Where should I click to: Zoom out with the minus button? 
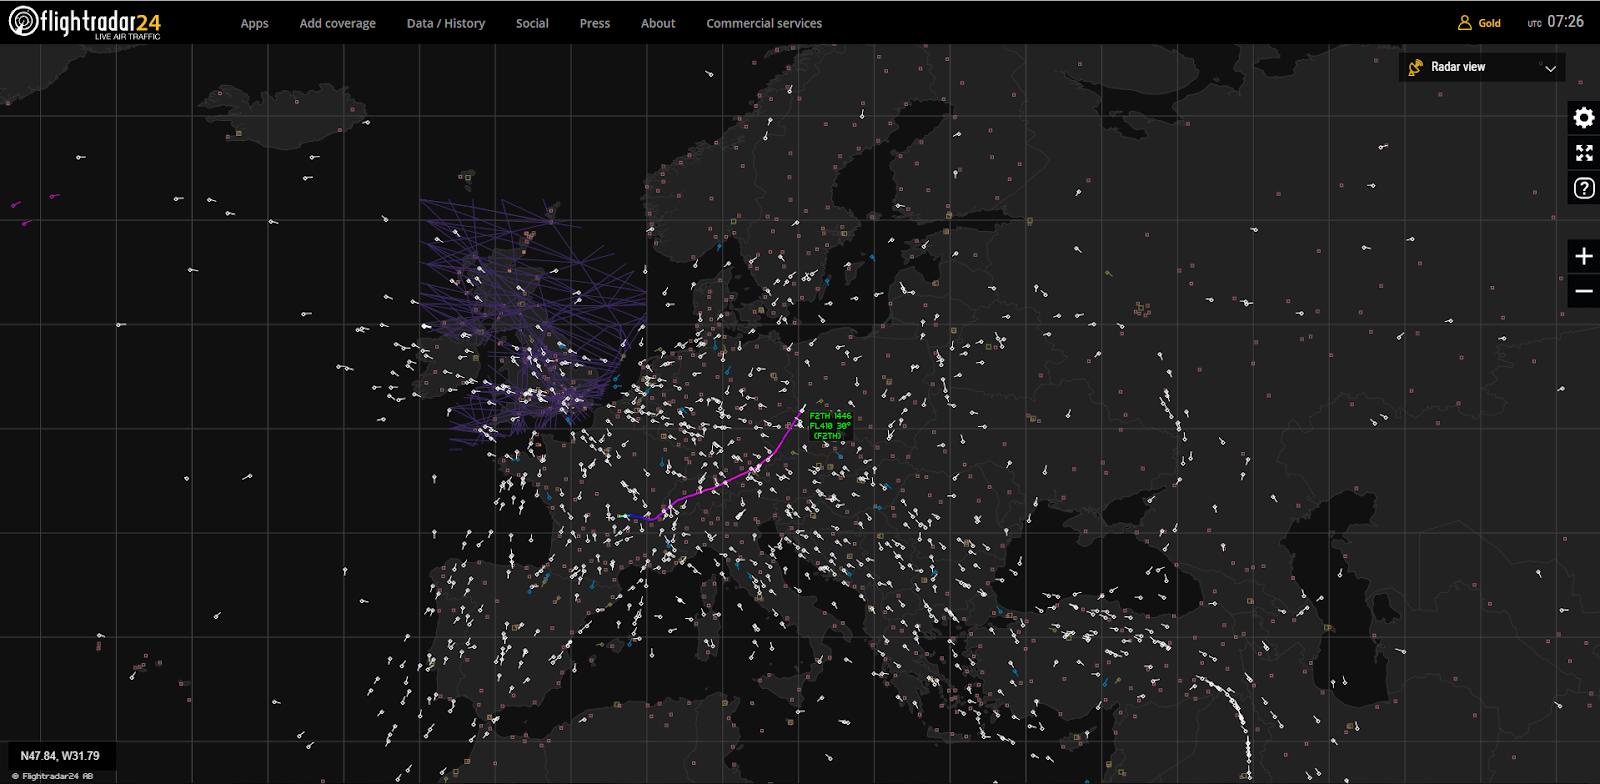pos(1584,291)
